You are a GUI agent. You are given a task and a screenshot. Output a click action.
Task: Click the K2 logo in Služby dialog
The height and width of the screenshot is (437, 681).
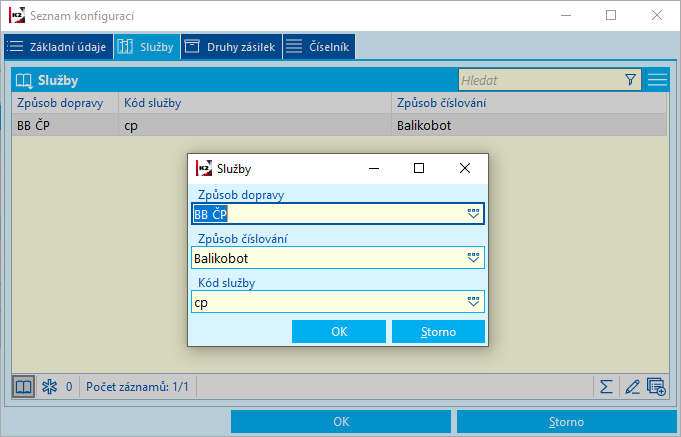pos(203,168)
